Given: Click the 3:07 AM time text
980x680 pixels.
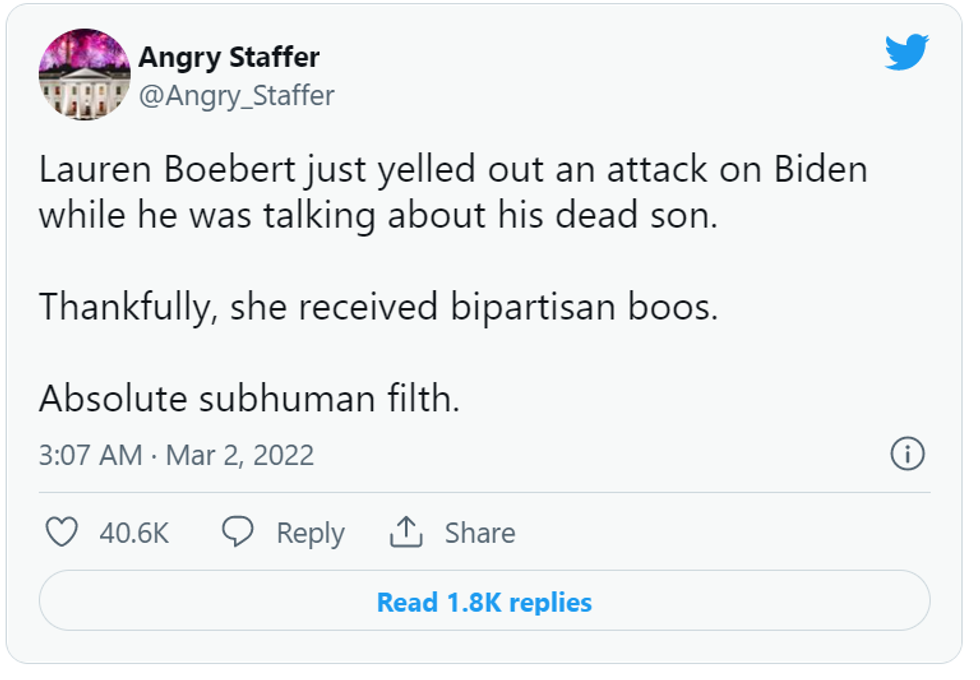Looking at the screenshot, I should coord(90,455).
